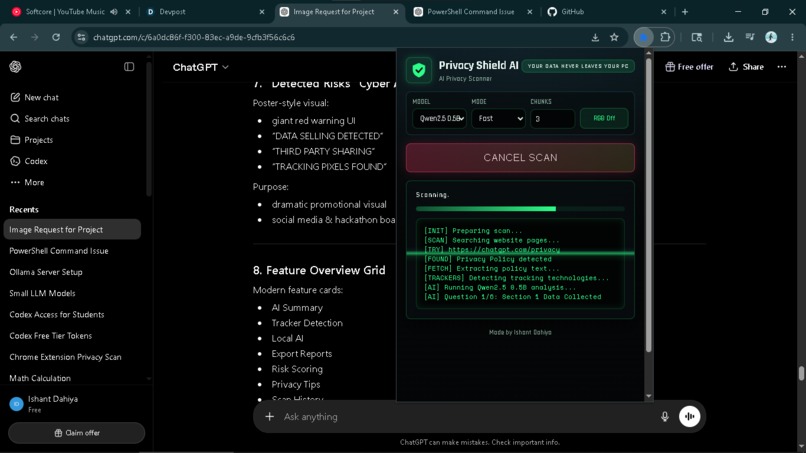Click the scan log line 'Privacy Policy detected'

[487, 259]
